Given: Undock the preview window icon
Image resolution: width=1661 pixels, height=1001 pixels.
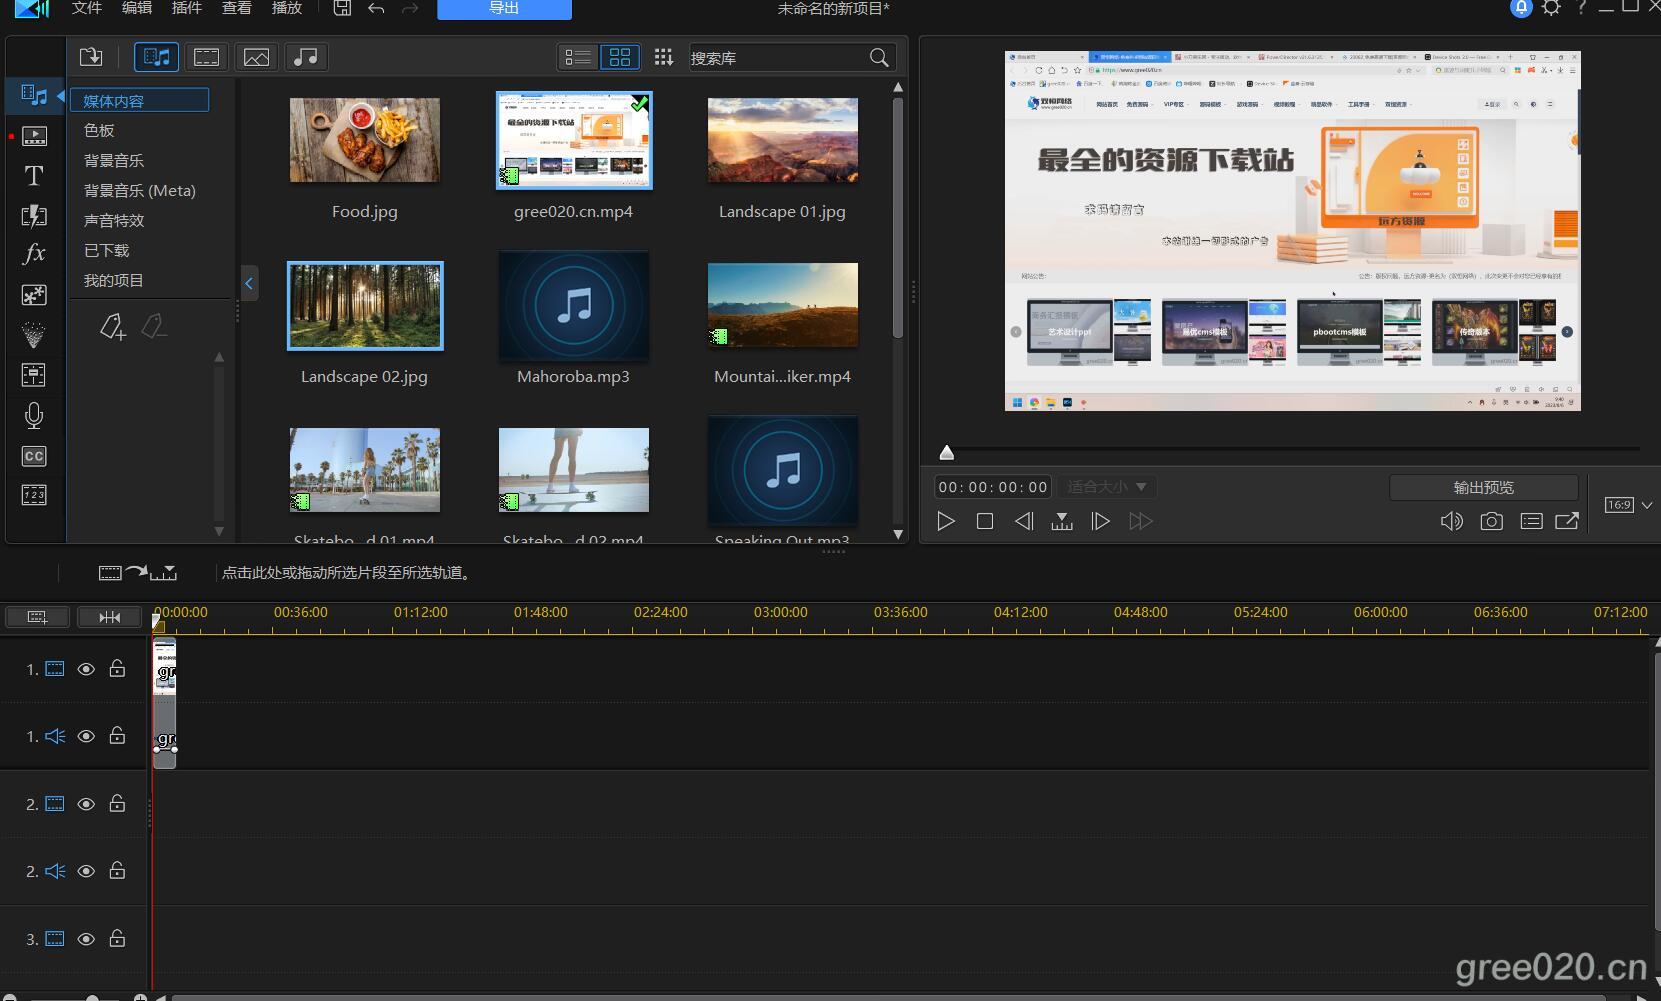Looking at the screenshot, I should [1567, 521].
